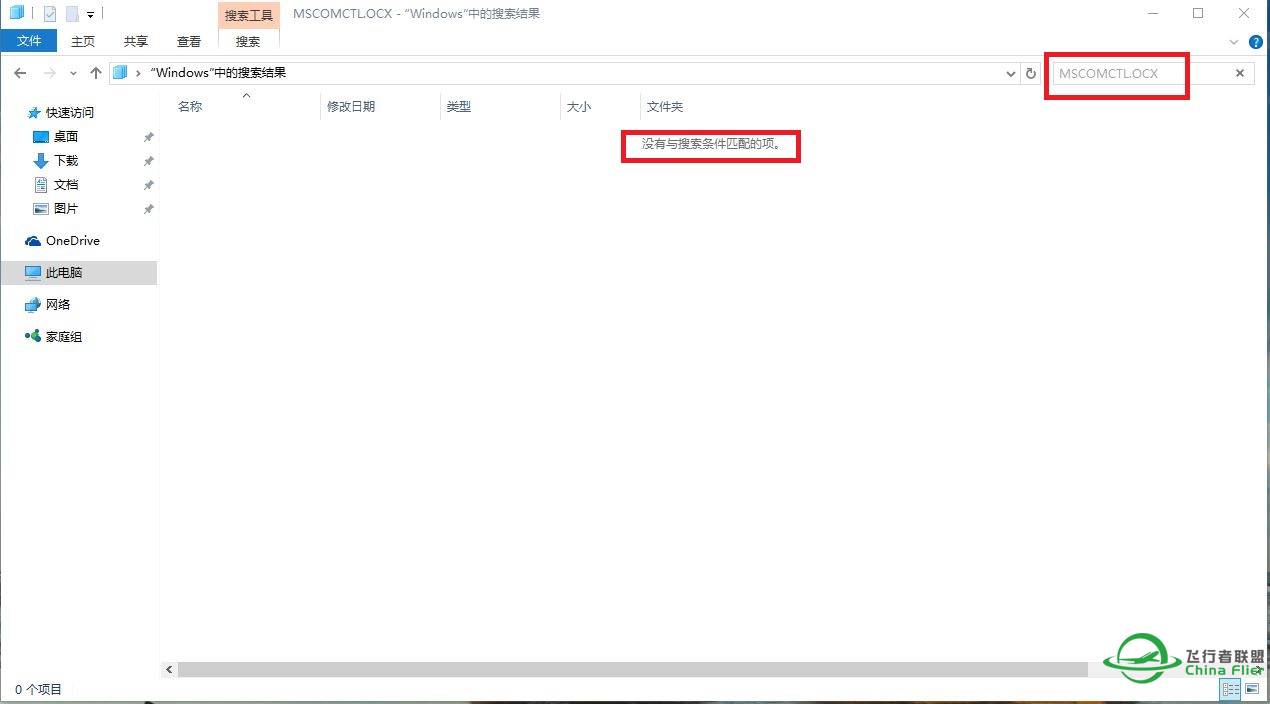1270x704 pixels.
Task: Unpin 下载 from Quick Access
Action: coord(148,160)
